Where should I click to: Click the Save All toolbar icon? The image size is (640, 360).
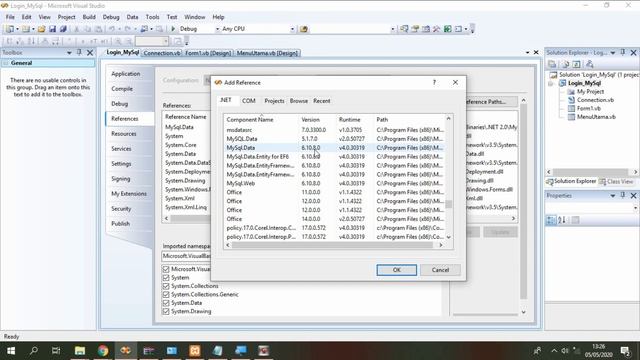point(63,29)
